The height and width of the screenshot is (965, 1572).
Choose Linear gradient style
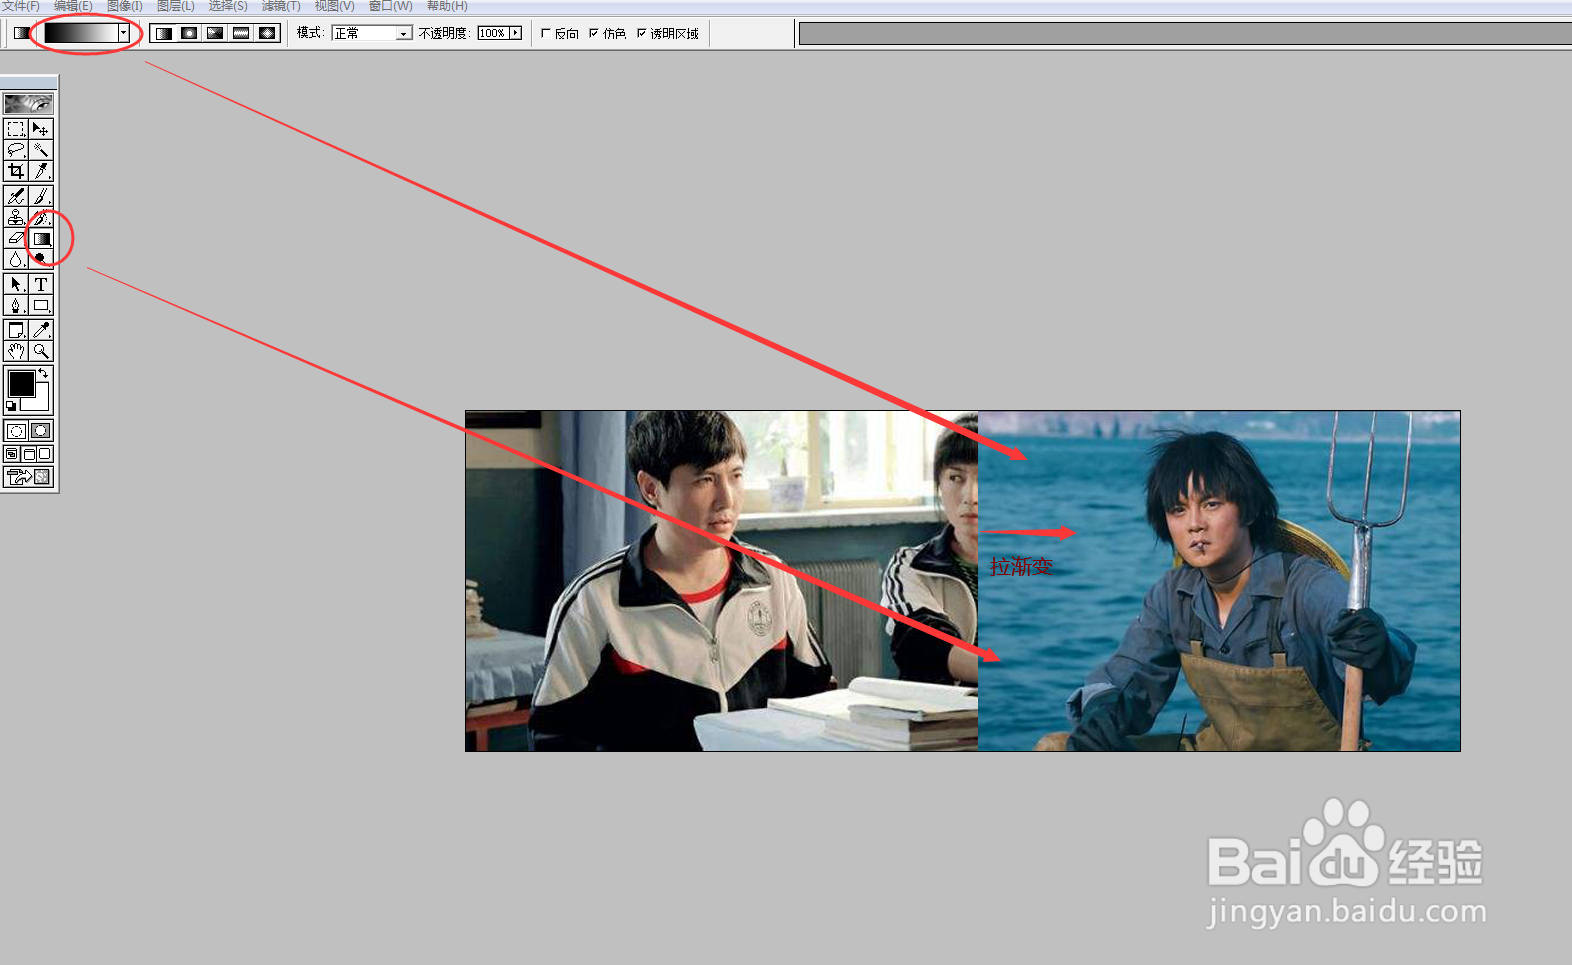(x=163, y=33)
